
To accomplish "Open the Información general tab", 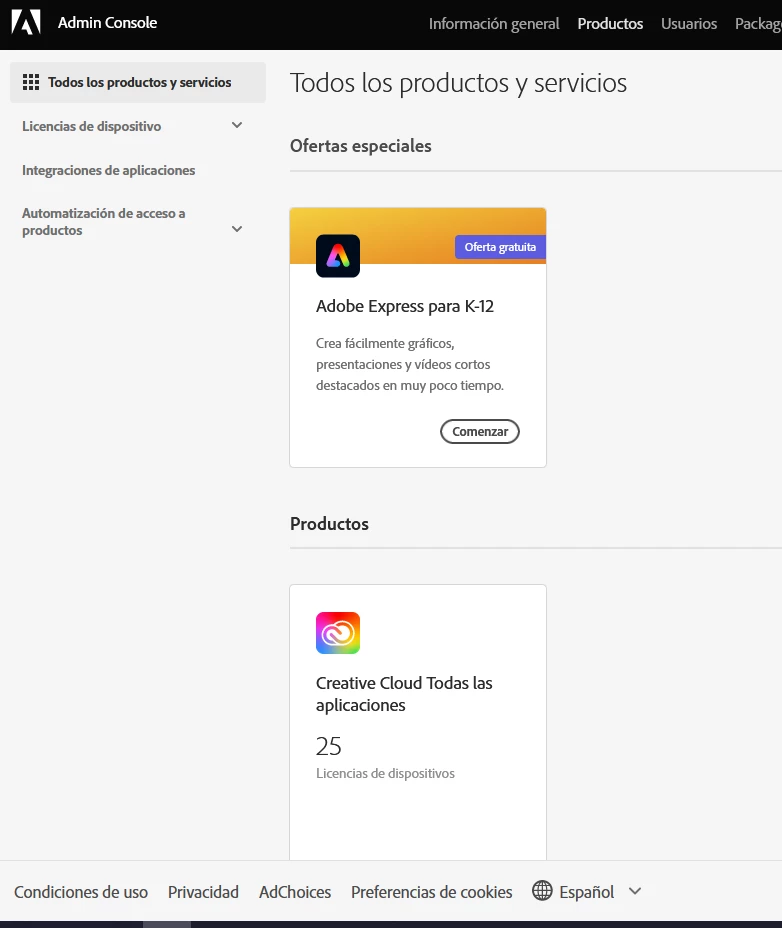I will pos(494,24).
